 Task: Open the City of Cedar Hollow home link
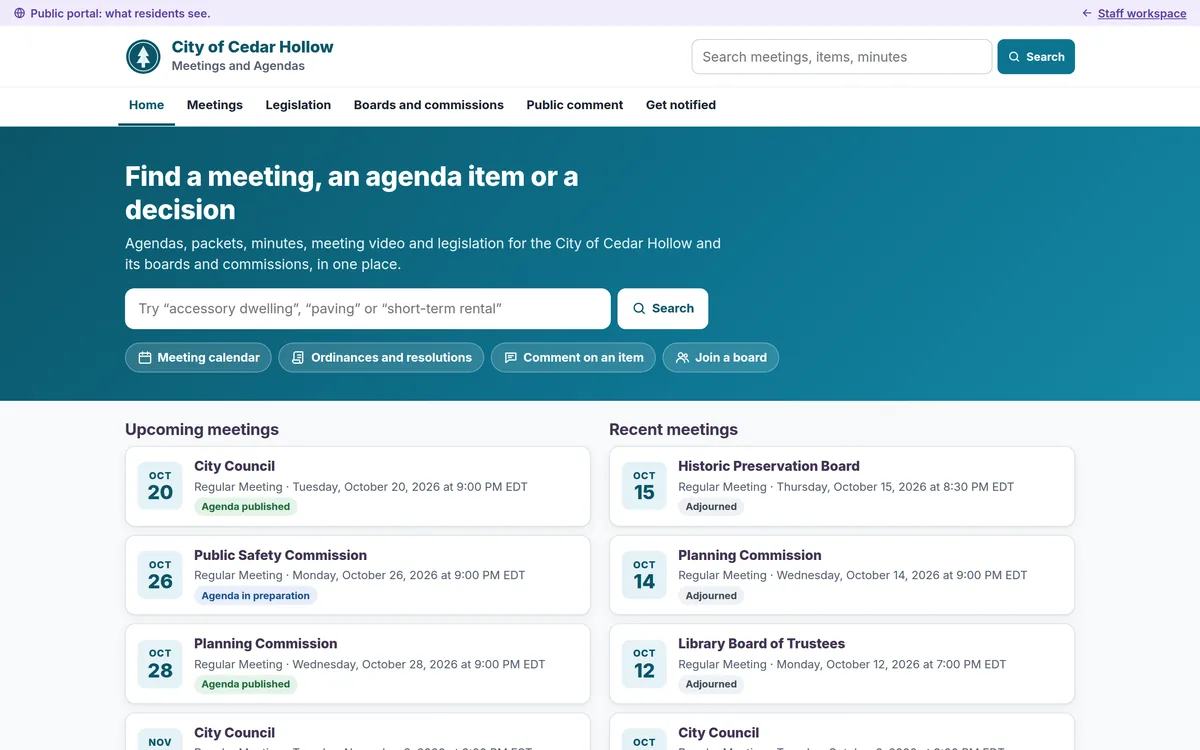[x=230, y=57]
